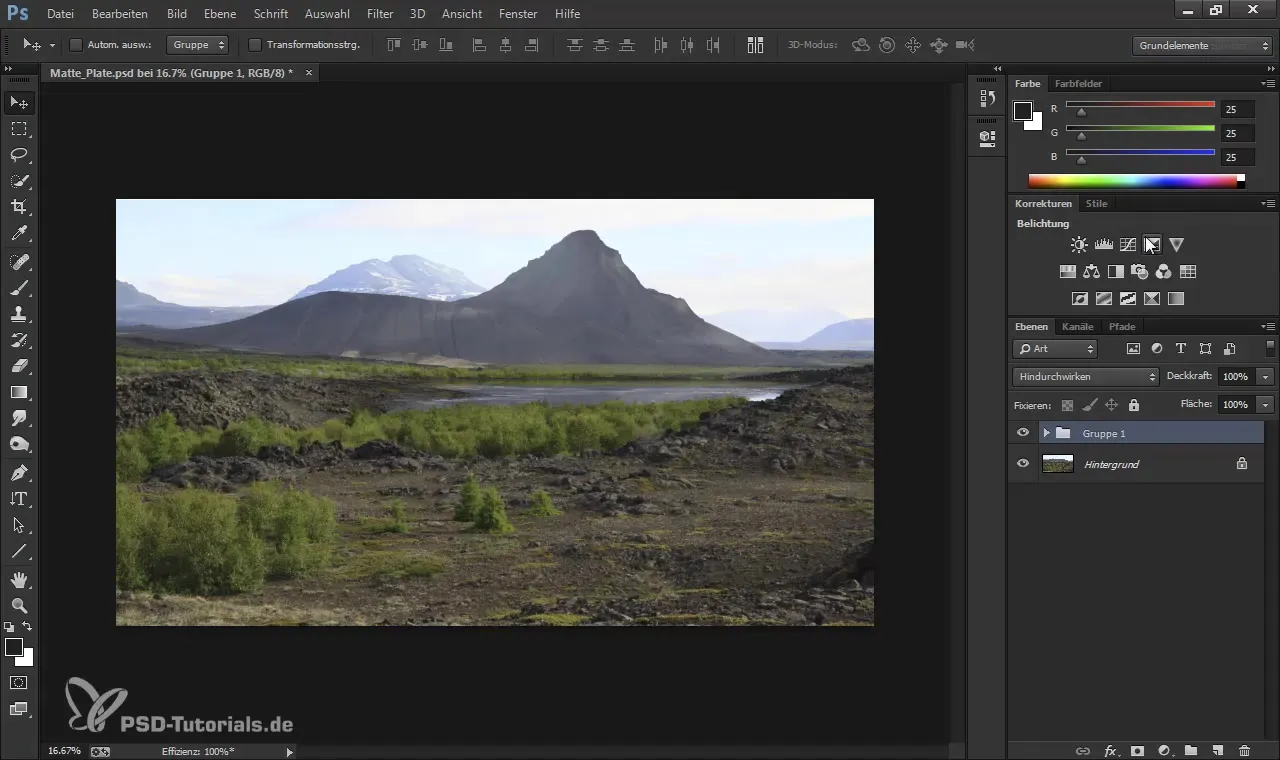1280x760 pixels.
Task: Open the Datei menu
Action: tap(60, 14)
